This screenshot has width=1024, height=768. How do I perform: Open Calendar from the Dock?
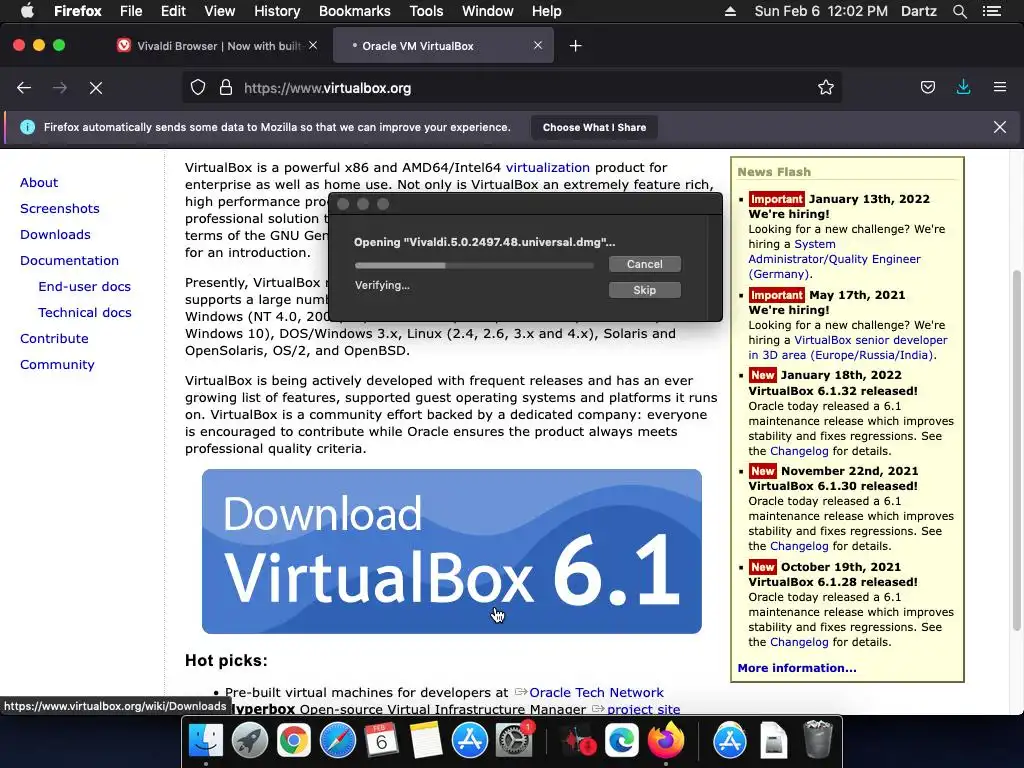[381, 740]
